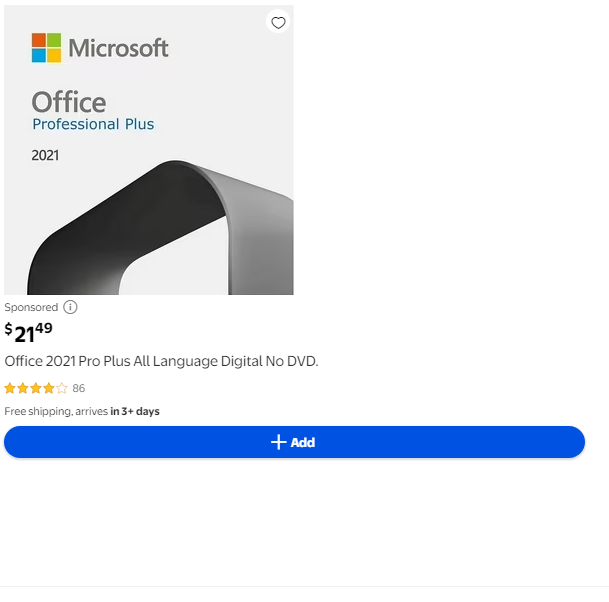The height and width of the screenshot is (602, 609).
Task: Click the 2021 label in product image
Action: click(x=45, y=155)
